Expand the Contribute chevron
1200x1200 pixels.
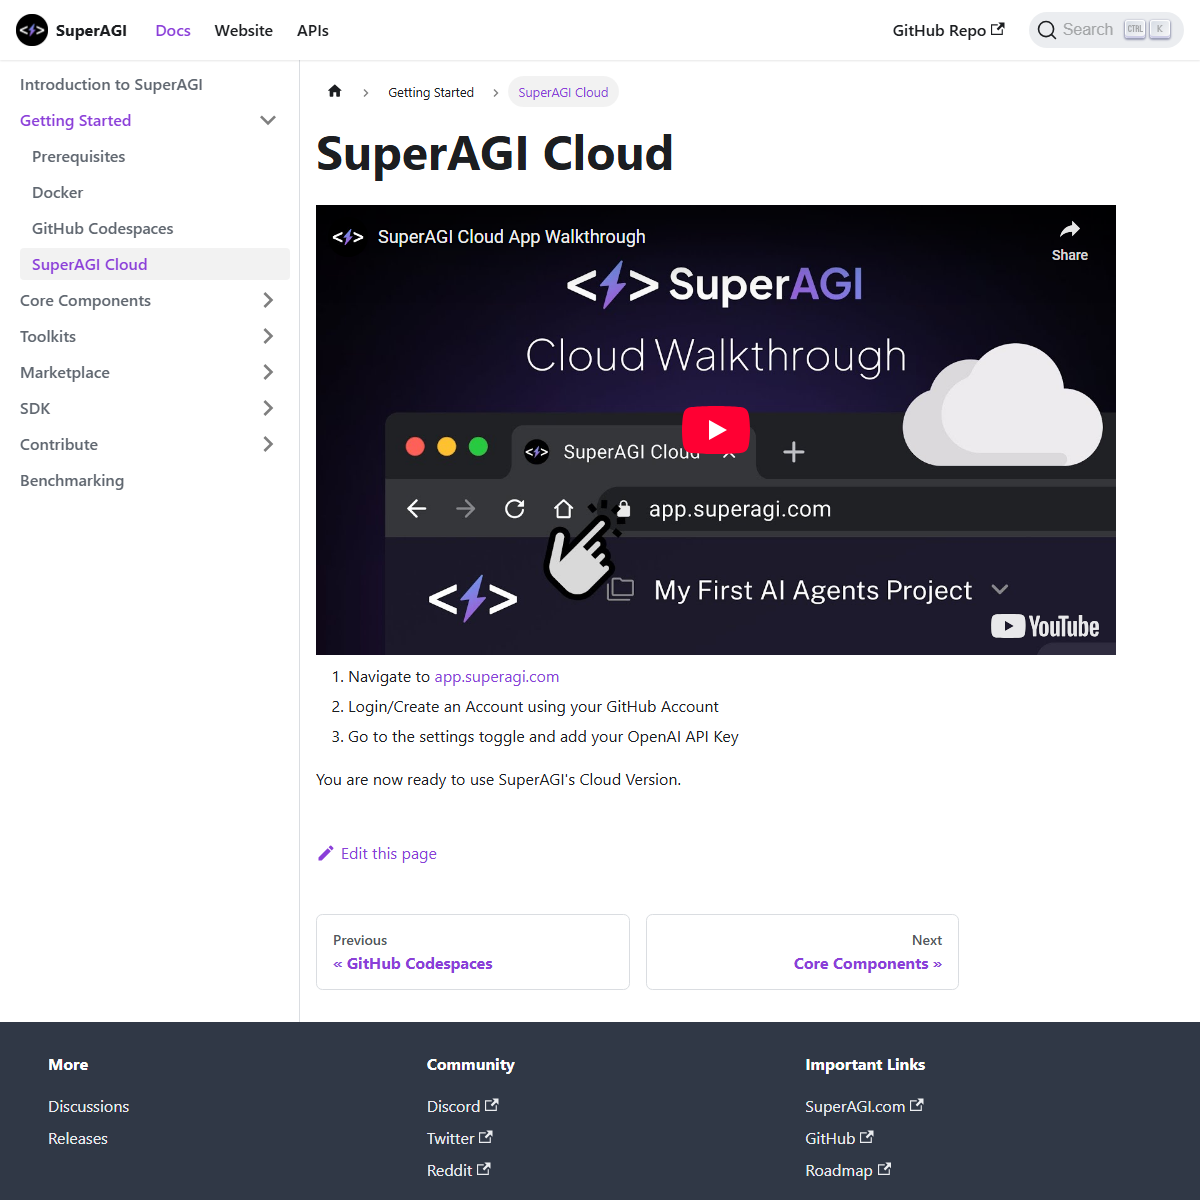point(268,444)
